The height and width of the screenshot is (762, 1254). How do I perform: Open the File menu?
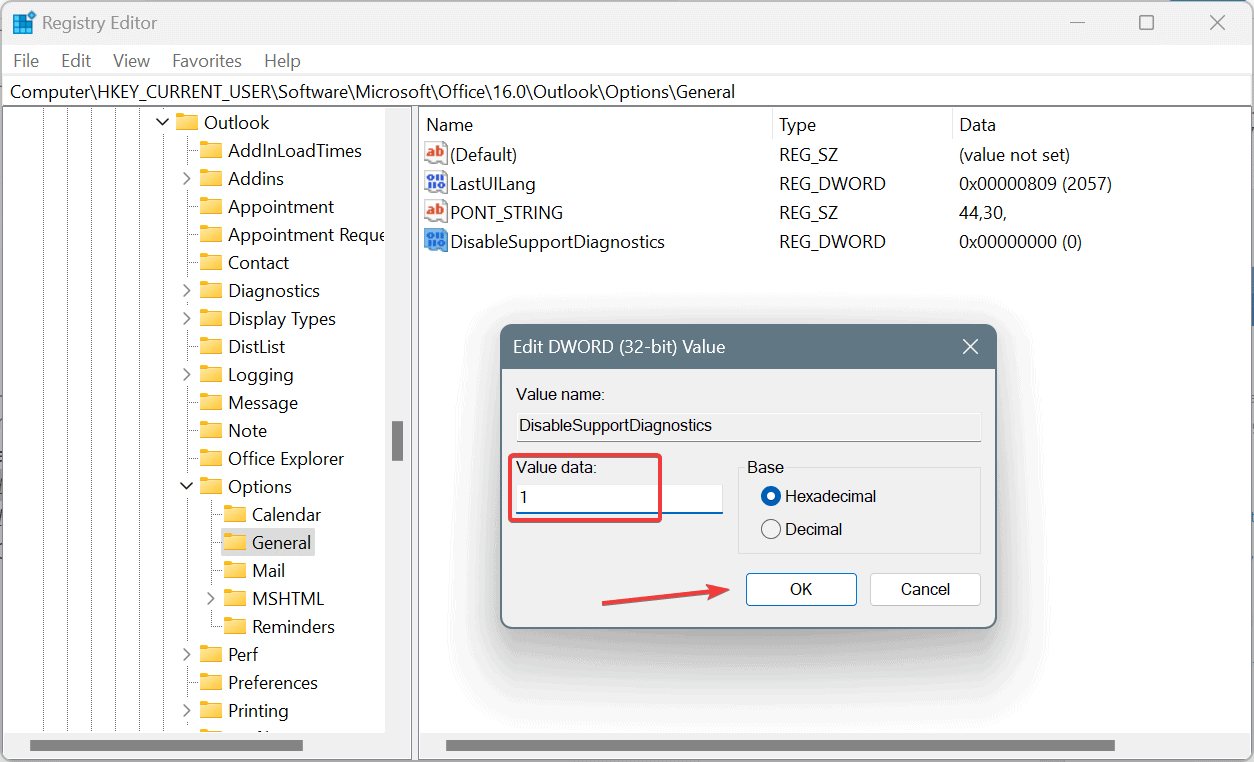point(26,61)
